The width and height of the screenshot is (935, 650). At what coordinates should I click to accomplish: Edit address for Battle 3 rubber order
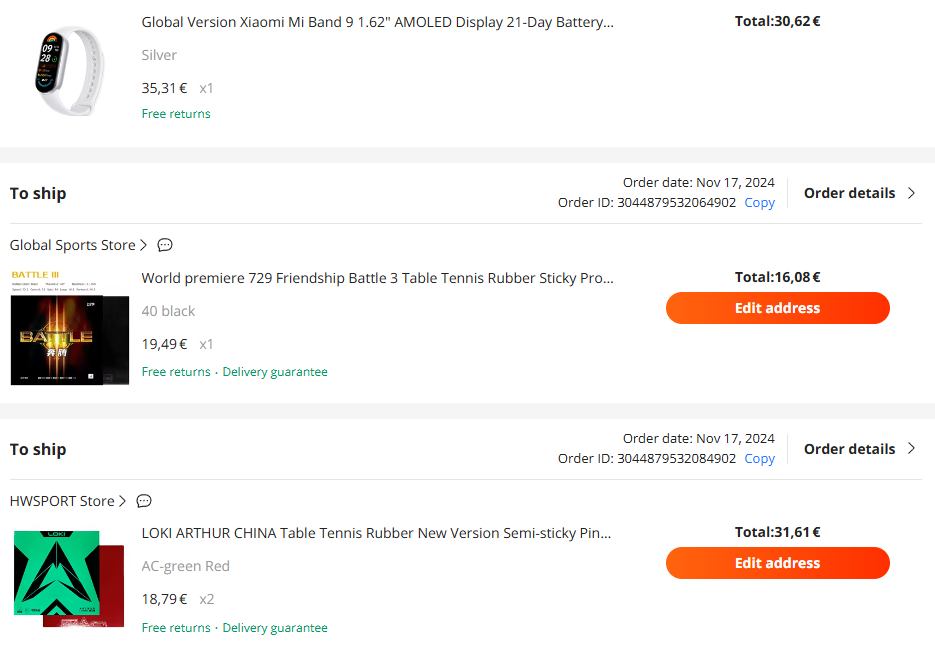(778, 308)
